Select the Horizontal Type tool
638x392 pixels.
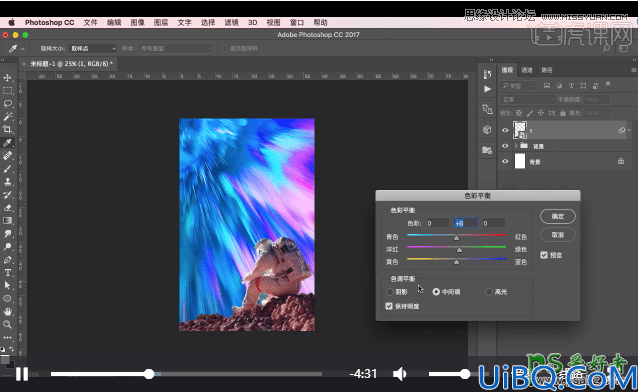click(x=7, y=273)
